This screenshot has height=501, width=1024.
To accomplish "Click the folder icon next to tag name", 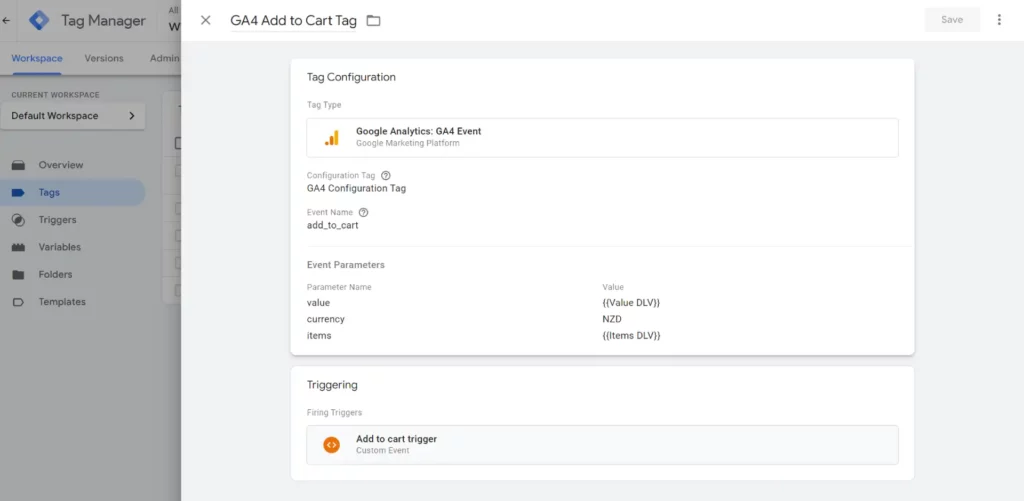I will click(373, 20).
